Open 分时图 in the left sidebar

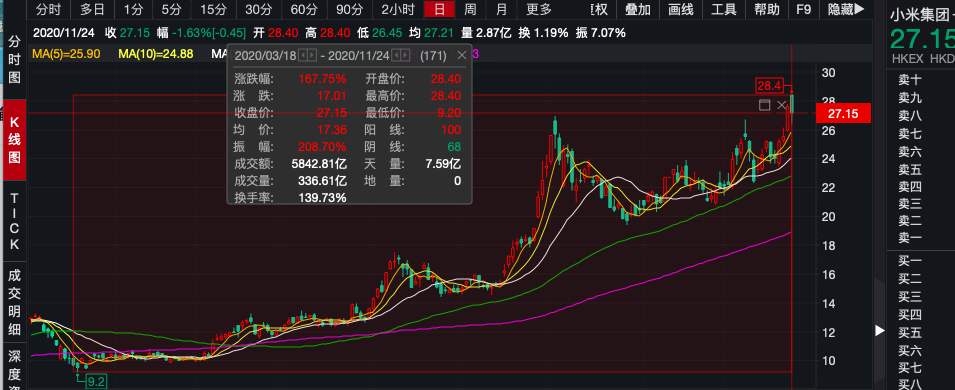[x=15, y=60]
